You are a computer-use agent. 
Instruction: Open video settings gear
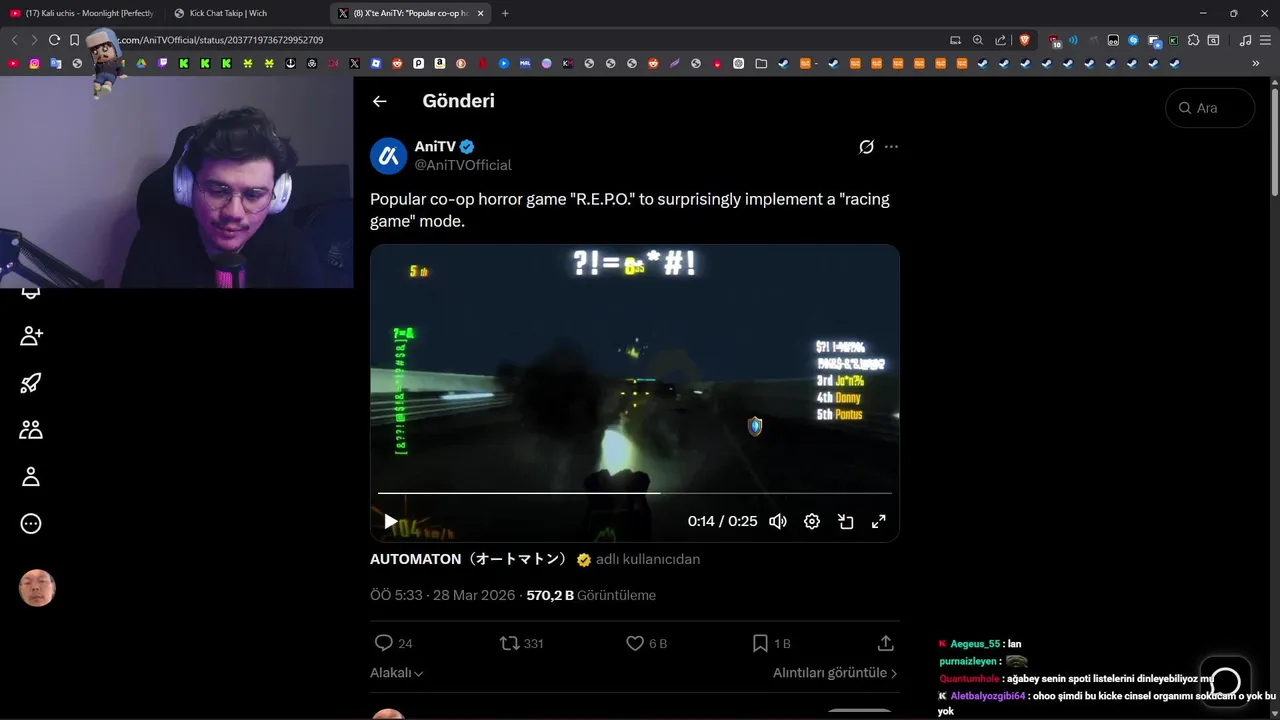coord(812,521)
